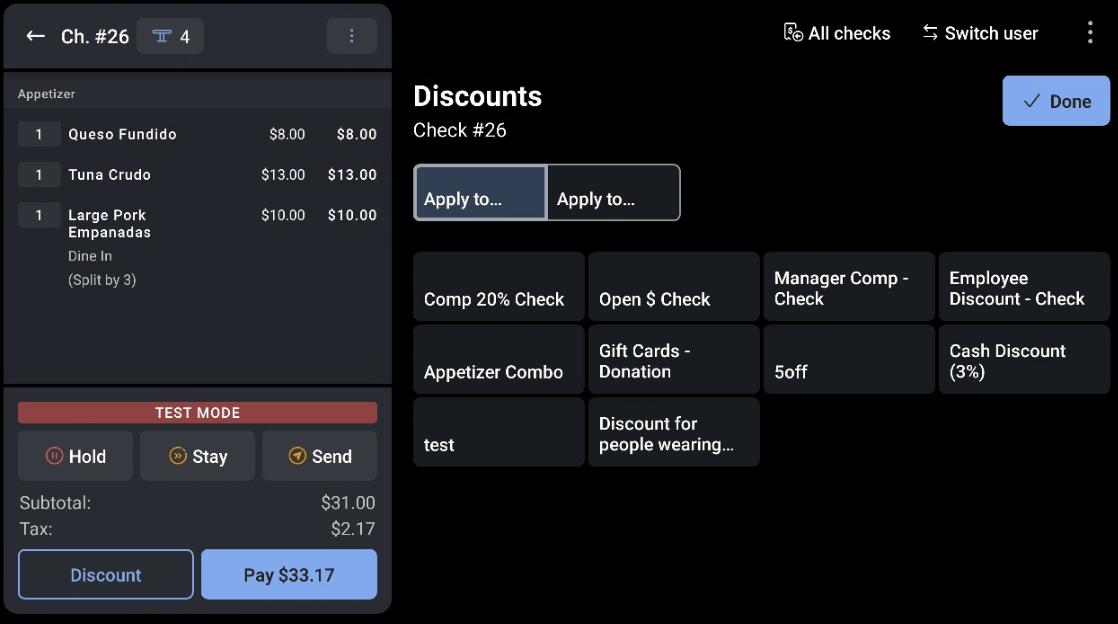Screen dimensions: 1118x624
Task: Select the Stay icon in the check panel
Action: [178, 456]
